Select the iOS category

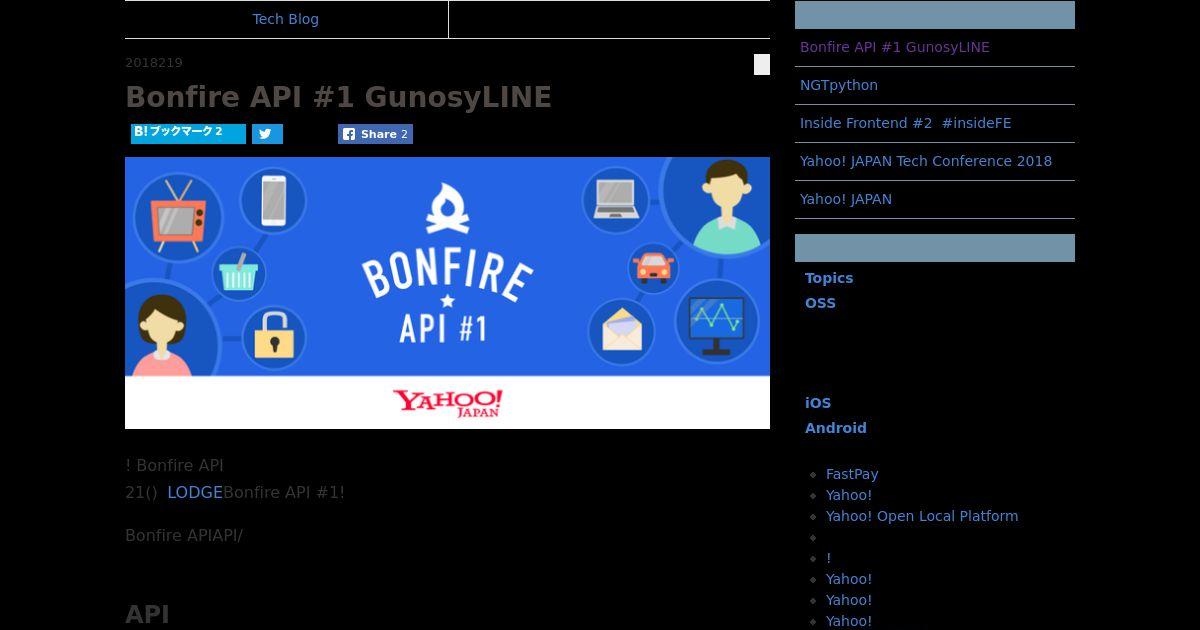click(818, 403)
